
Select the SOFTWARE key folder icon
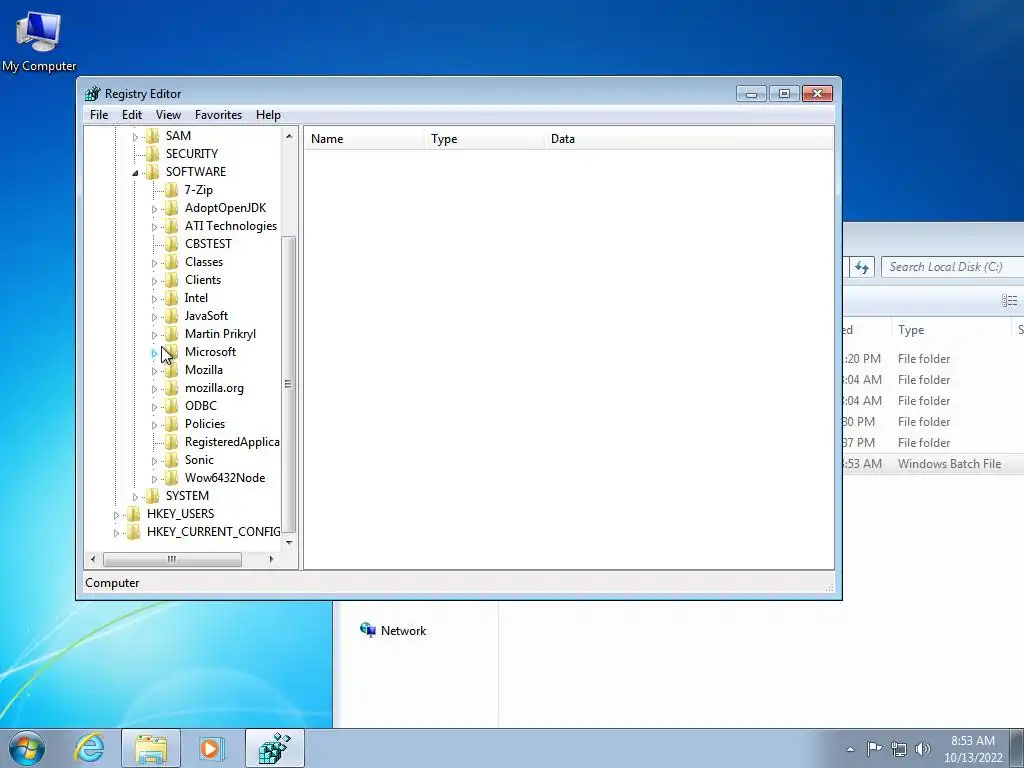point(152,172)
